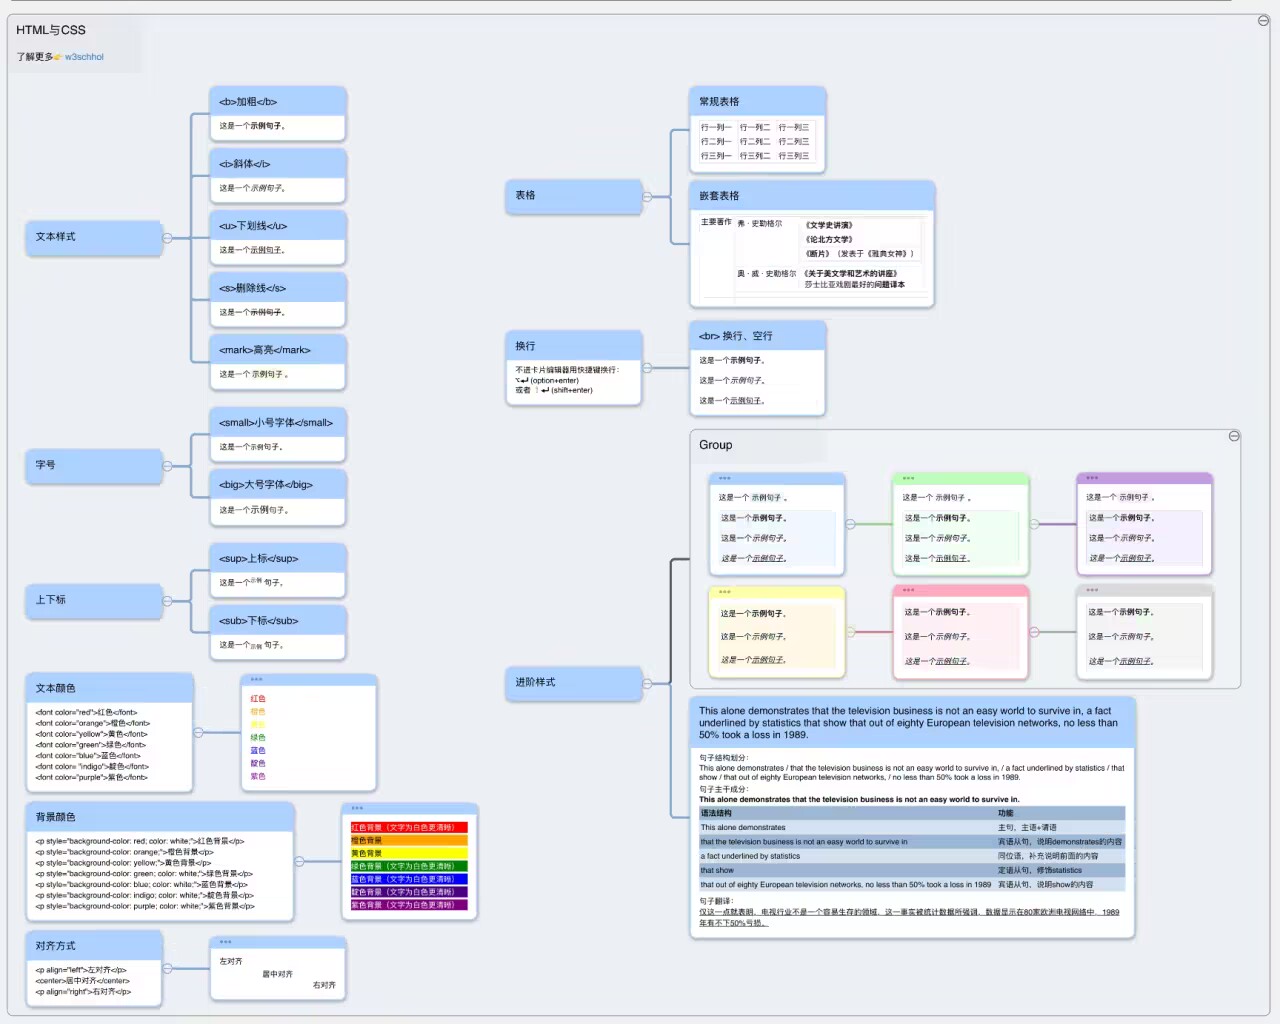Collapse the 文本样式 branch

click(167, 238)
